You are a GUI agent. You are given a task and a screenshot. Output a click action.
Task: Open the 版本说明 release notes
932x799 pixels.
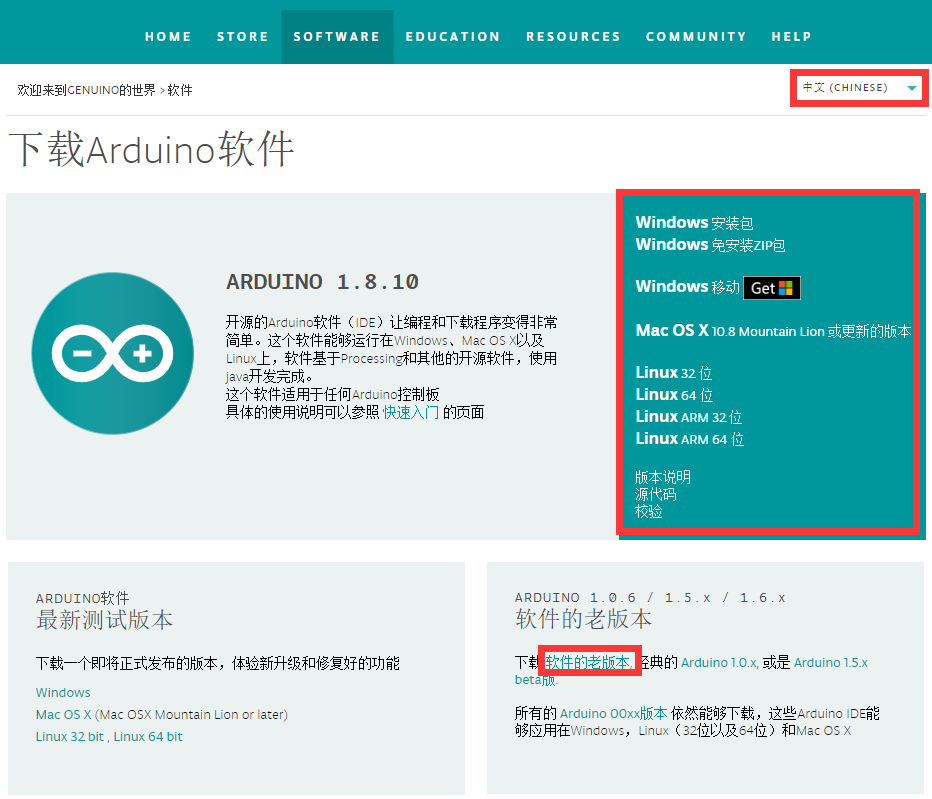[663, 477]
